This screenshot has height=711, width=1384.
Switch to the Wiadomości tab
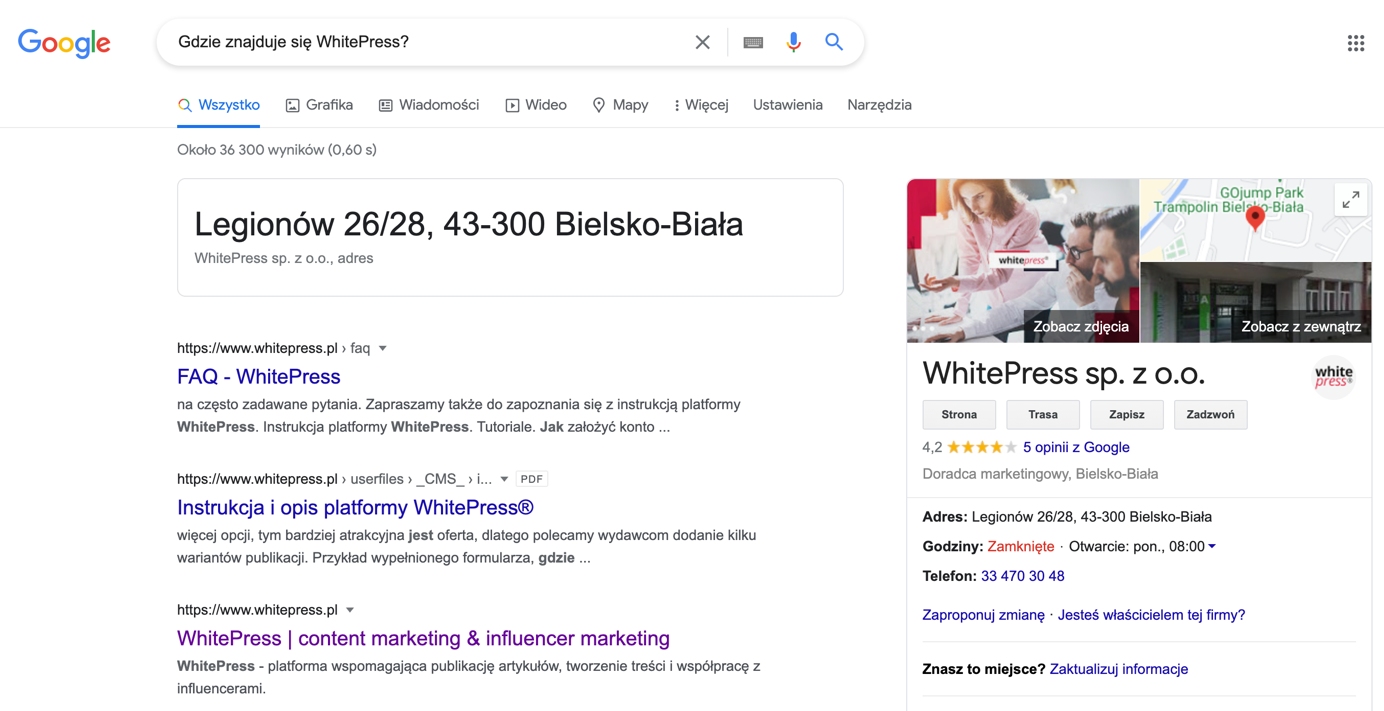click(x=429, y=105)
